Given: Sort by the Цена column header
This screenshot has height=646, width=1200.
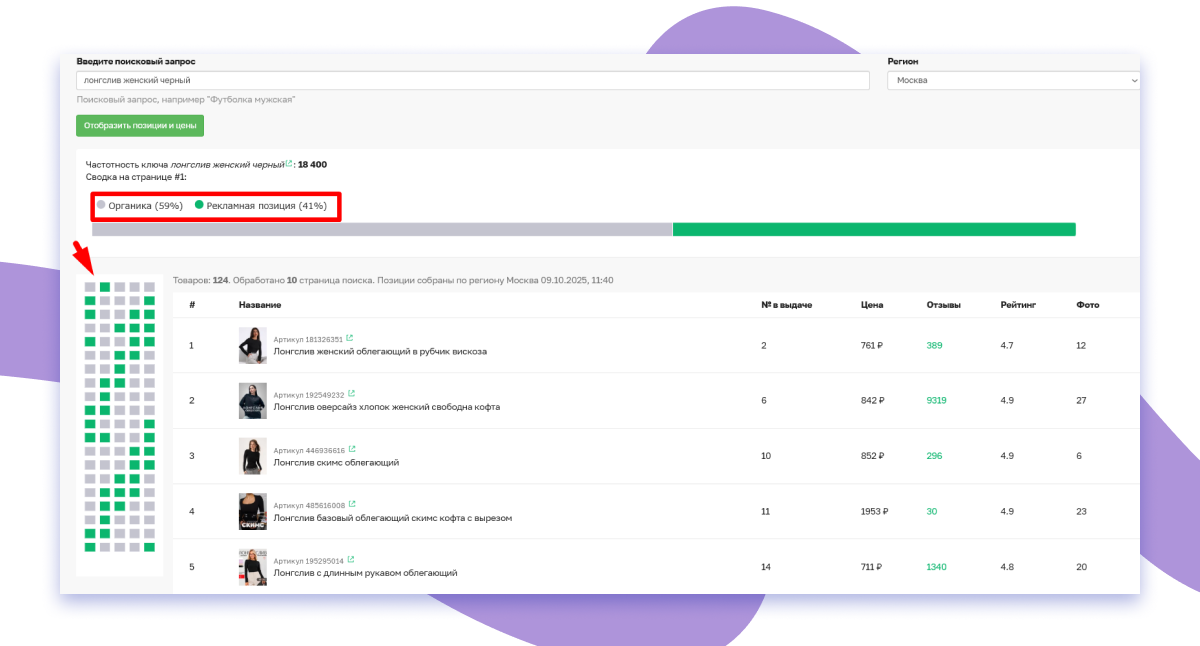Looking at the screenshot, I should [870, 305].
